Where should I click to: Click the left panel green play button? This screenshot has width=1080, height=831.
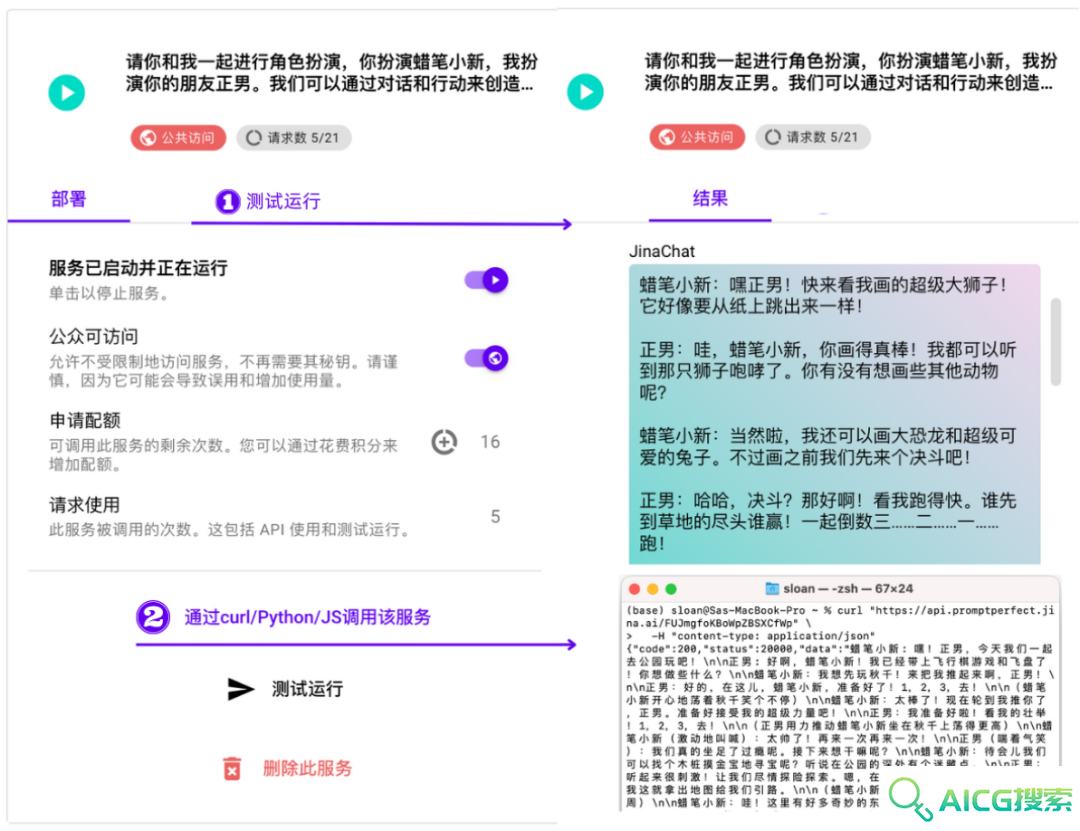tap(67, 92)
